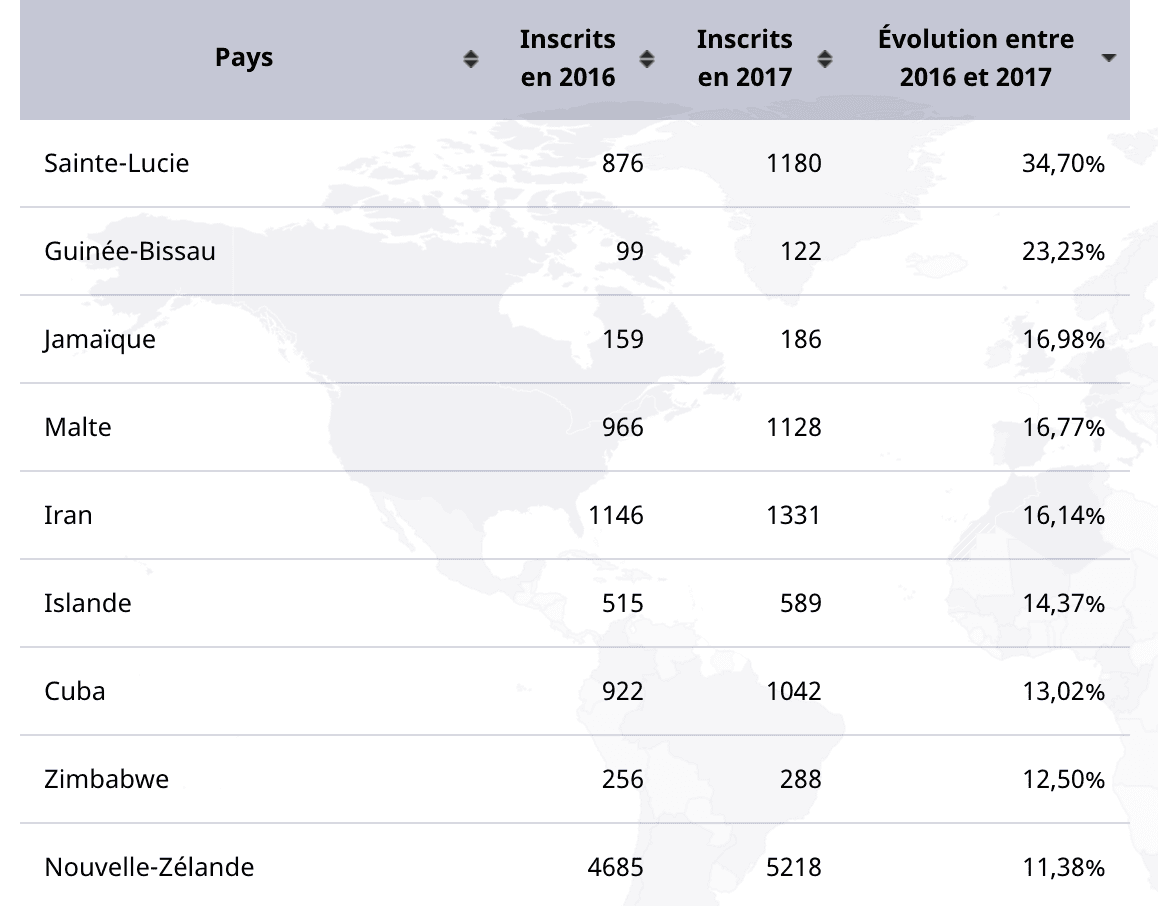Select the Inscrits en 2016 header text
Screen dimensions: 1158x906
568,58
